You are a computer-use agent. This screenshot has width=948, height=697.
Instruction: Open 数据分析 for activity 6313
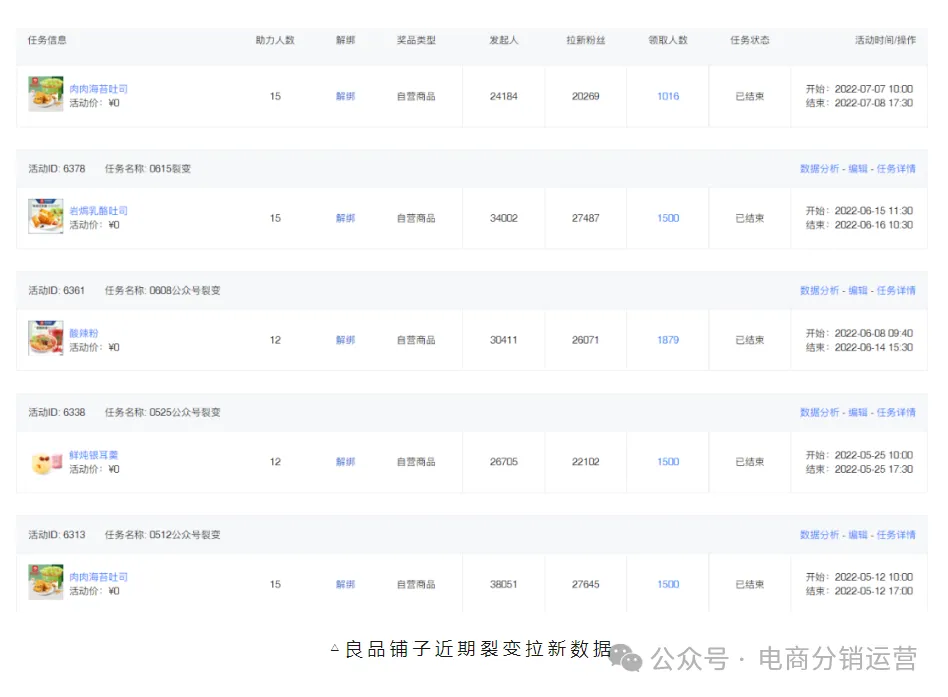(x=817, y=534)
